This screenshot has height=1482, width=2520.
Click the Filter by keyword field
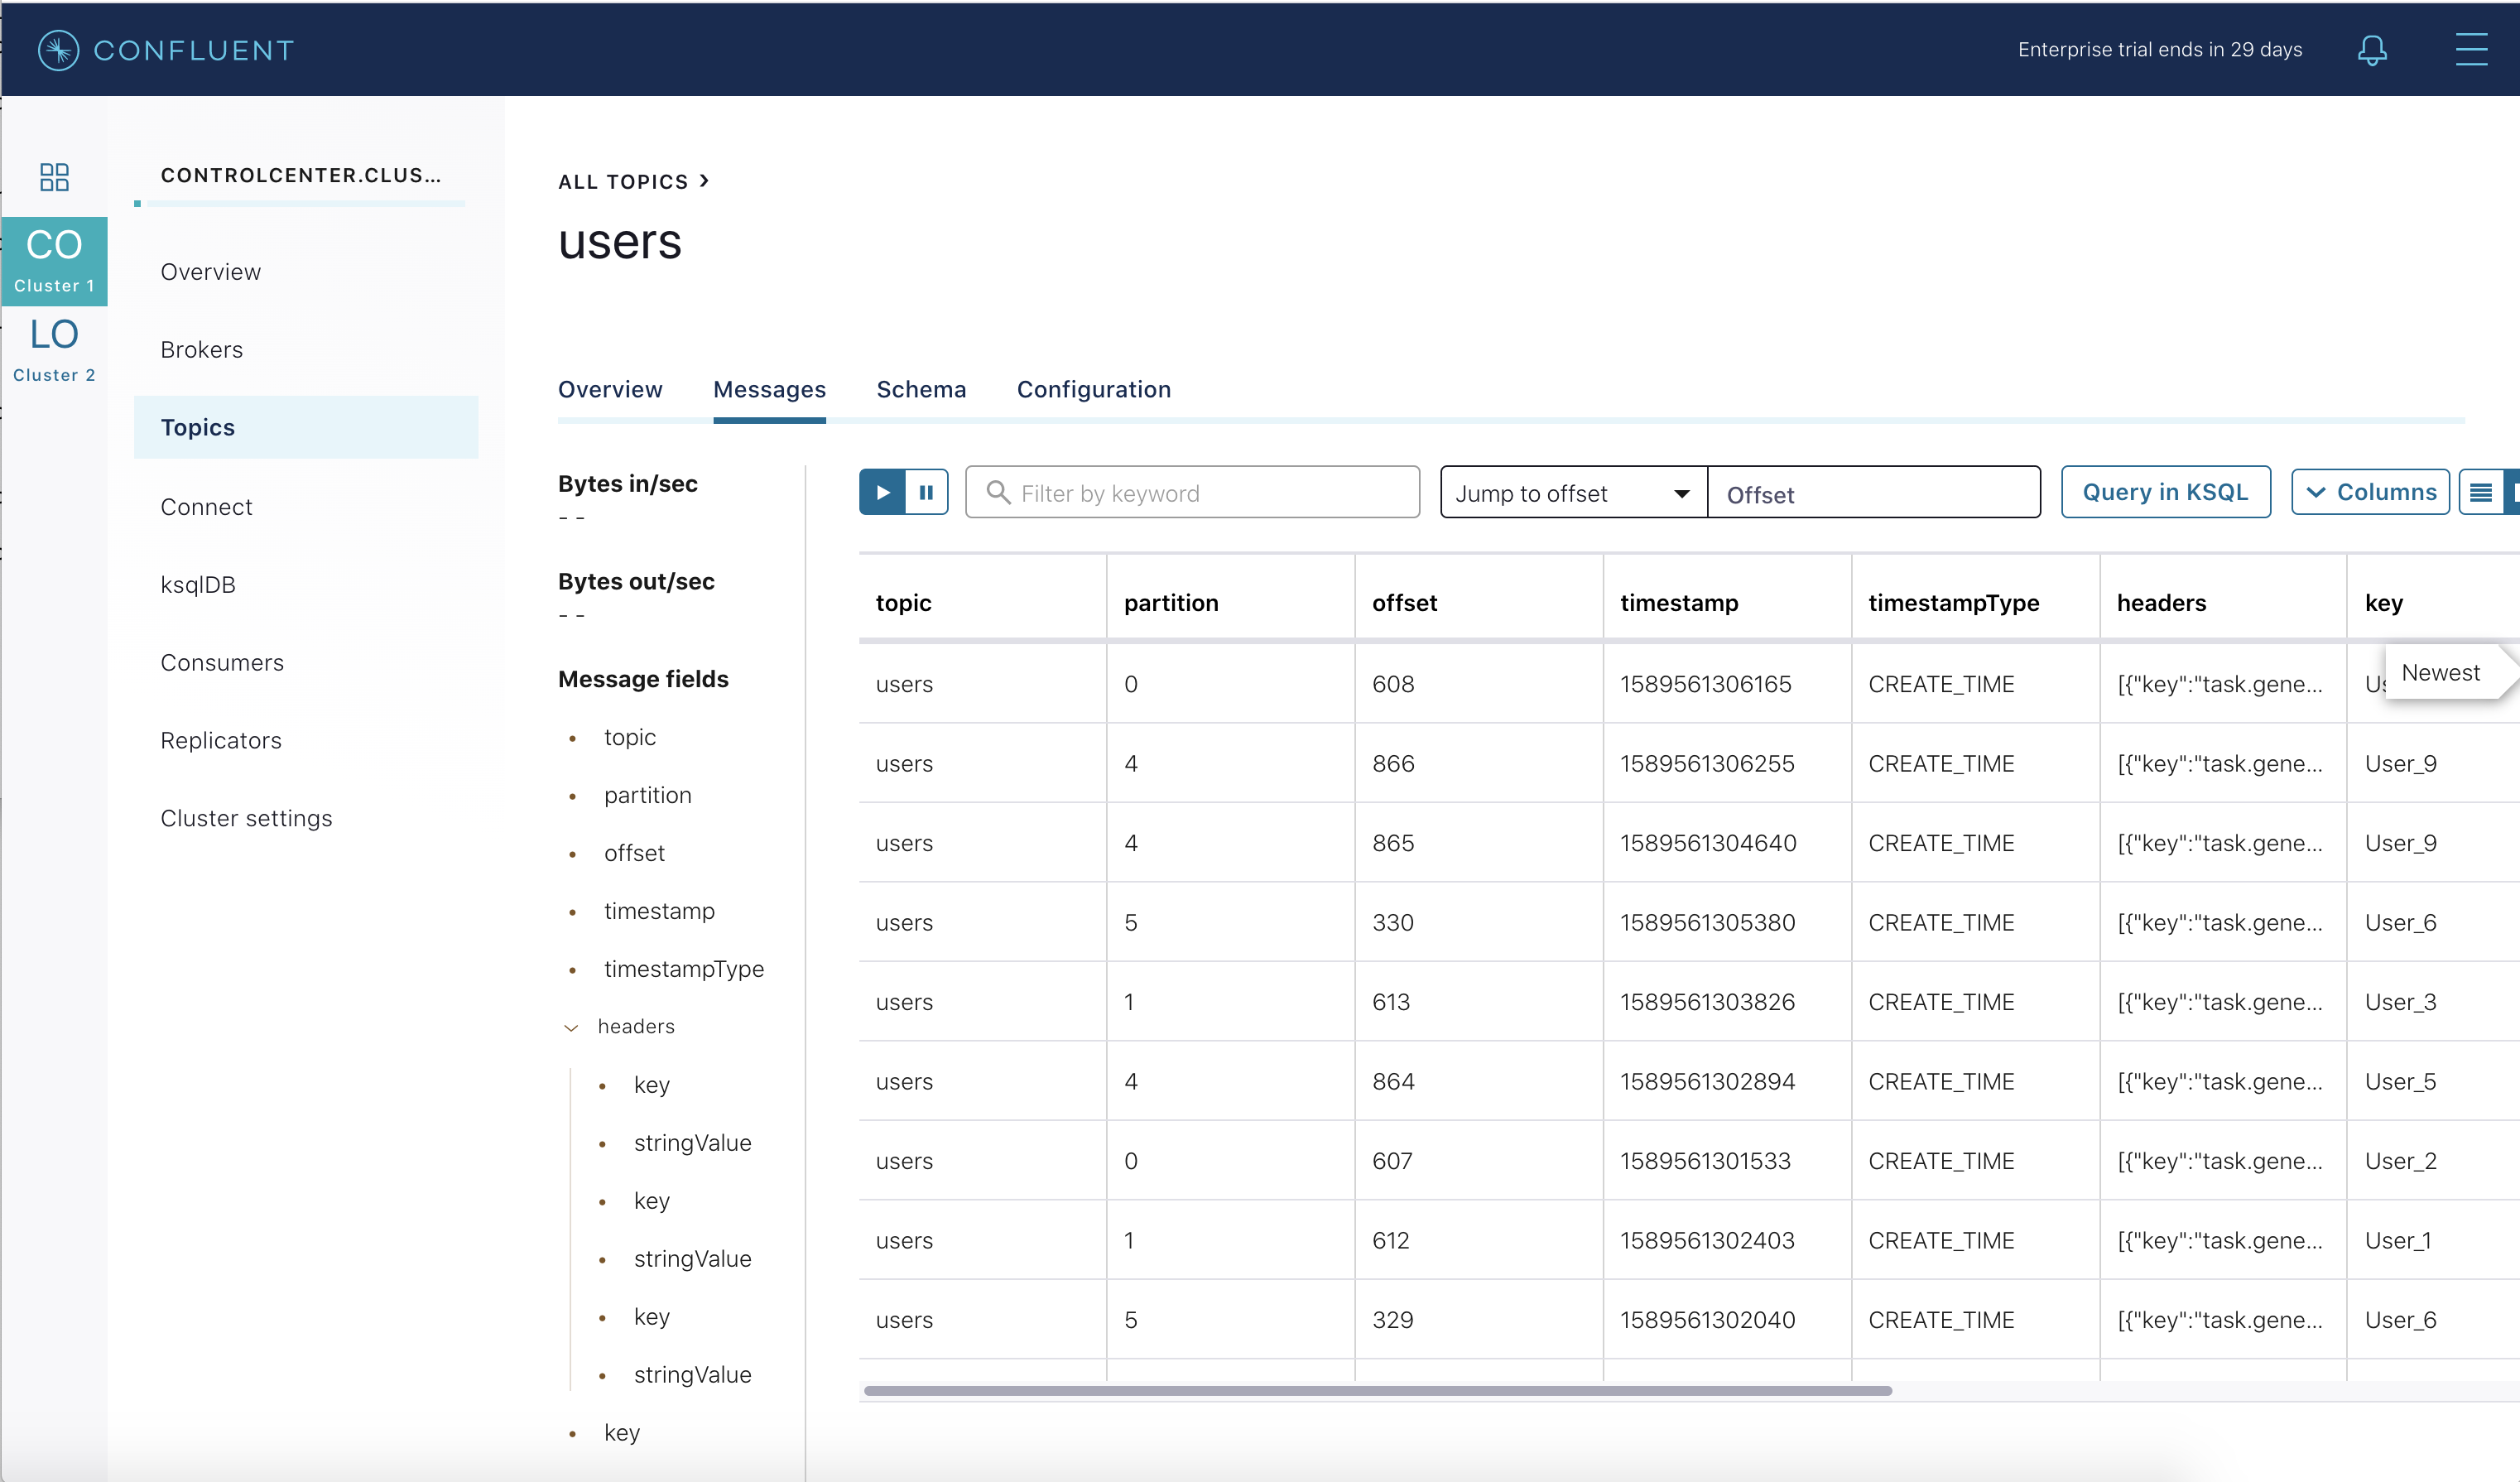point(1192,492)
